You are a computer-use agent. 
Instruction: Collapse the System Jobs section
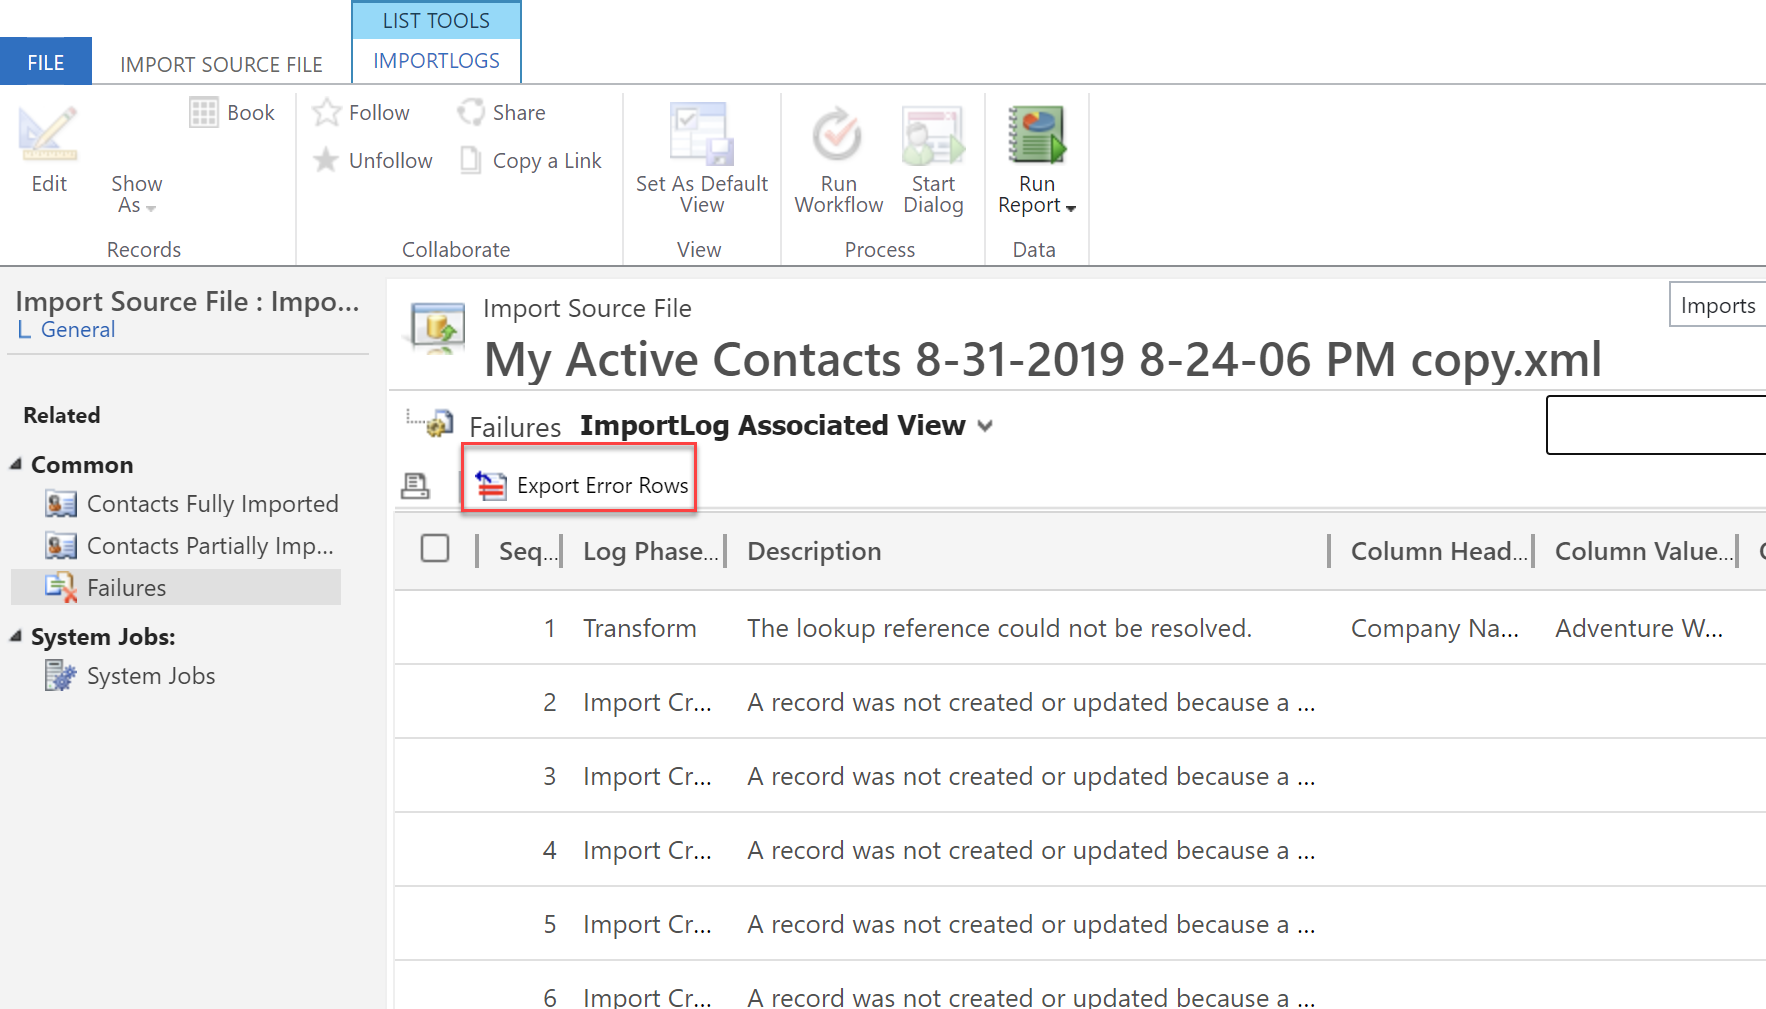click(x=16, y=637)
